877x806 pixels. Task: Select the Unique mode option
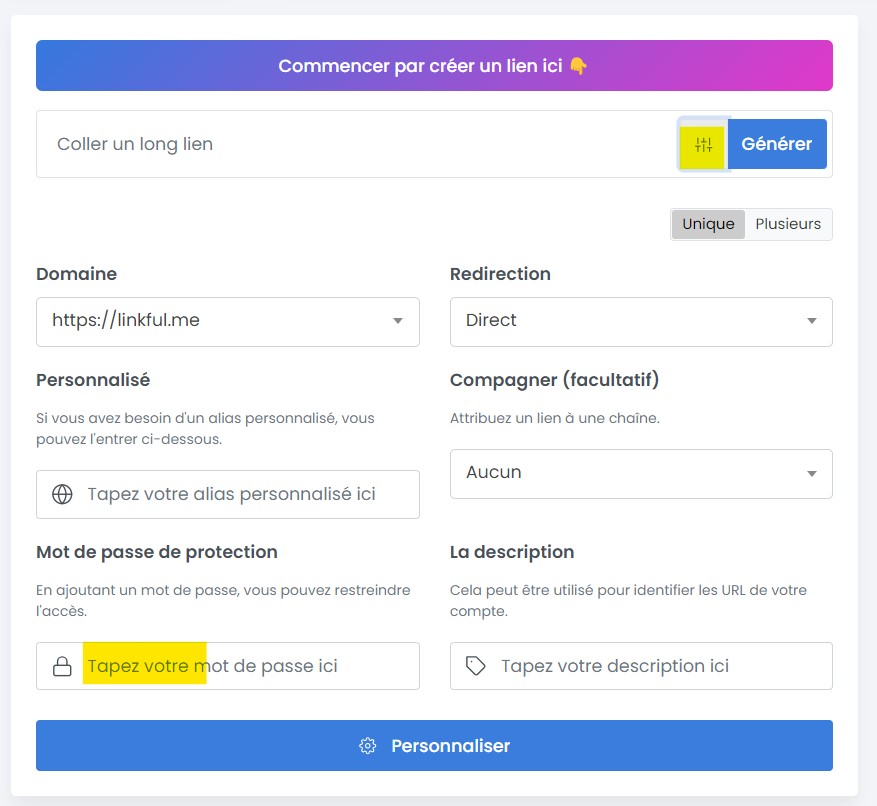708,224
